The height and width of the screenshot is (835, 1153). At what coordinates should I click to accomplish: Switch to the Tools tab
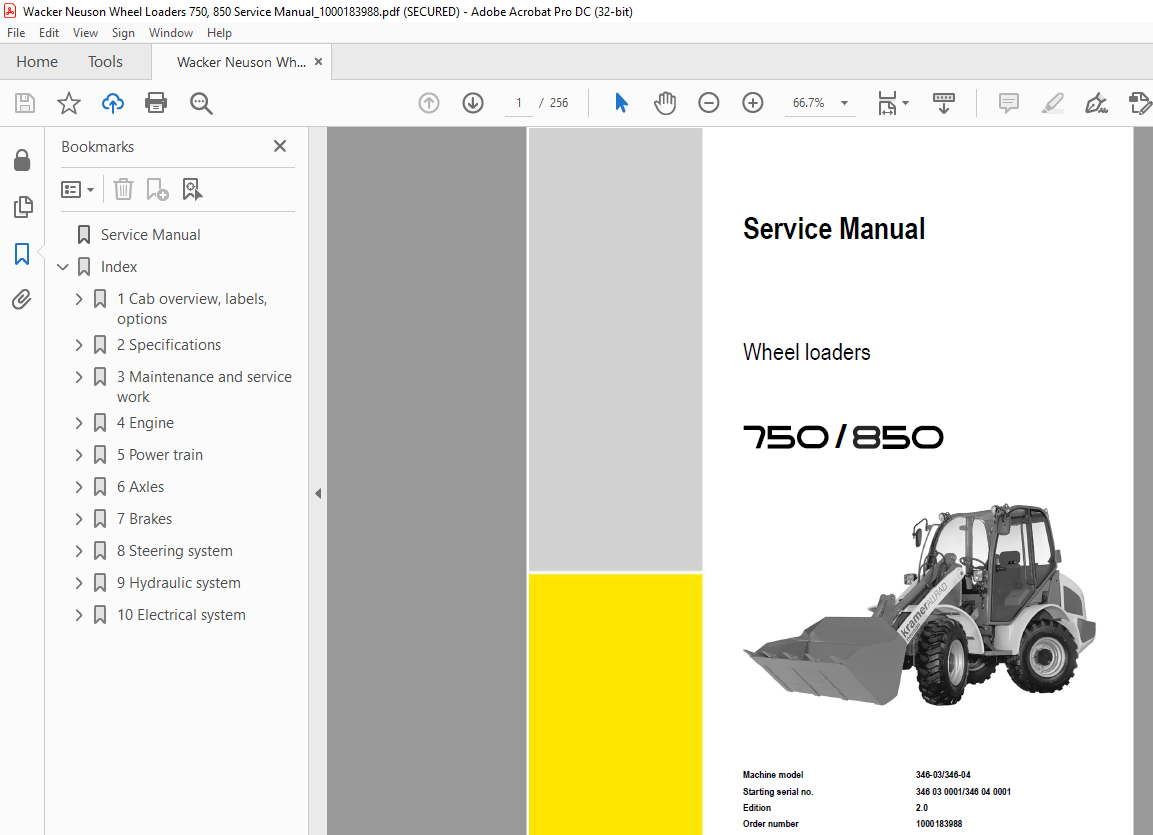click(105, 62)
